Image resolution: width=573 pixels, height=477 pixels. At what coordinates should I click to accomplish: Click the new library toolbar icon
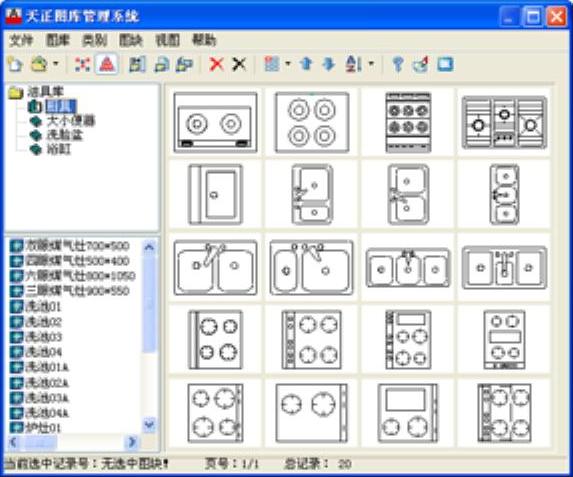[15, 65]
